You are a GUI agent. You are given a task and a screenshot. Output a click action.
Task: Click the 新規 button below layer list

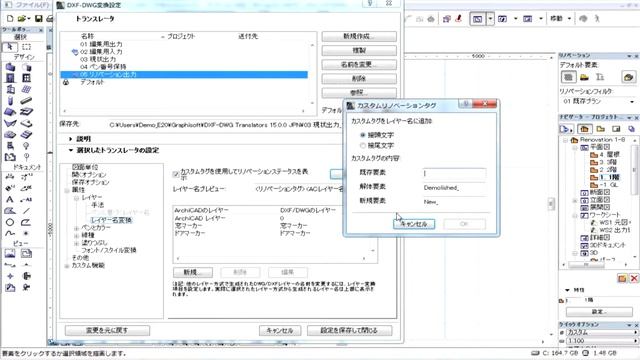193,272
